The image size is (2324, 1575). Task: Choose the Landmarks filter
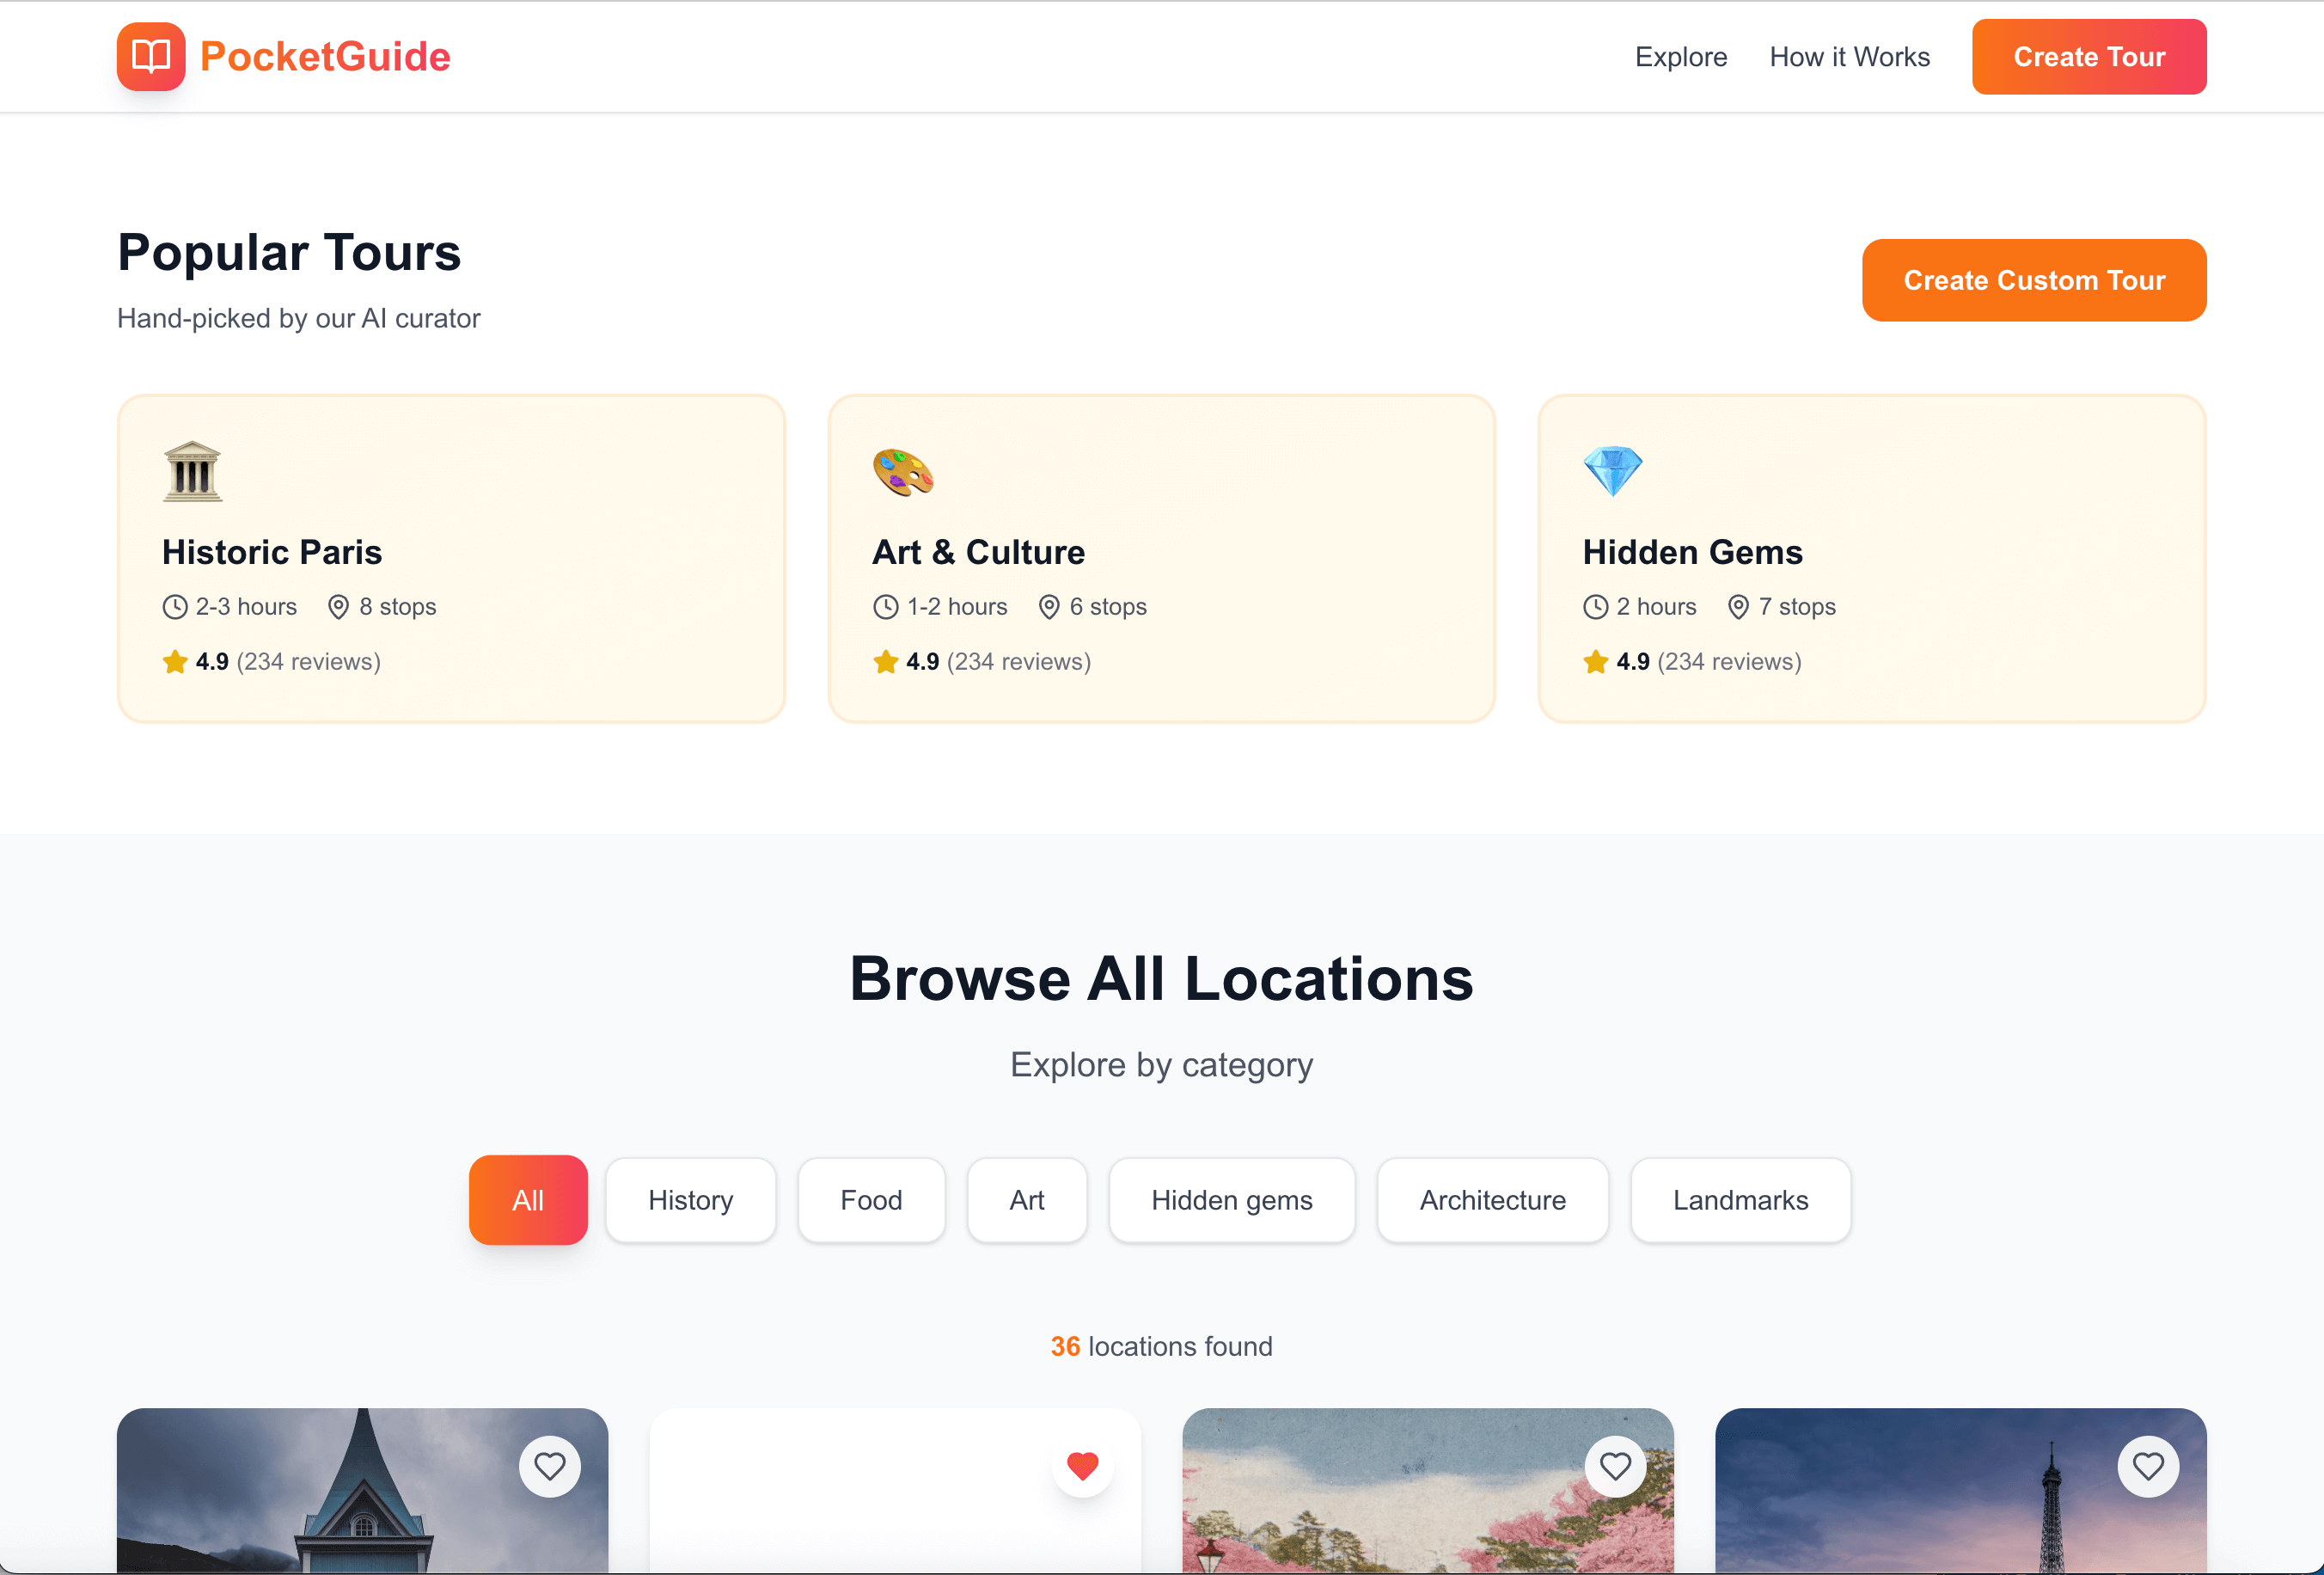[1740, 1200]
